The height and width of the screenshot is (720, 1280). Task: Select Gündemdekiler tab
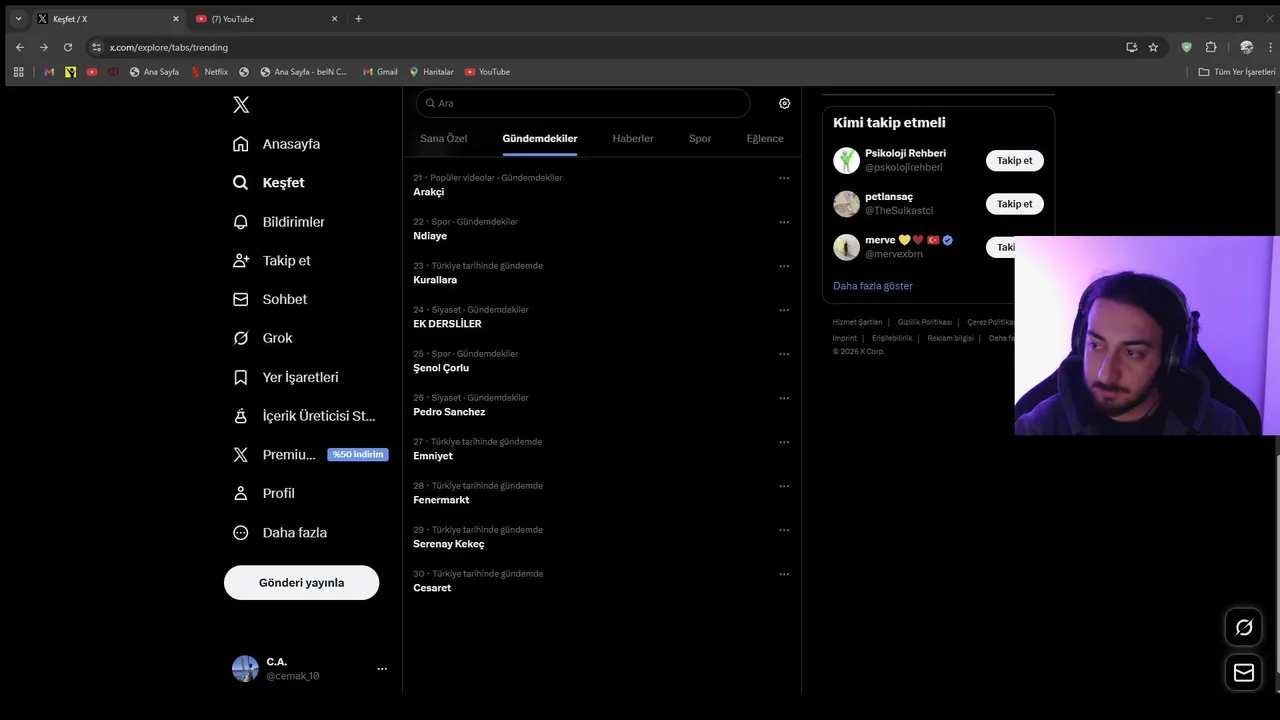pyautogui.click(x=540, y=139)
